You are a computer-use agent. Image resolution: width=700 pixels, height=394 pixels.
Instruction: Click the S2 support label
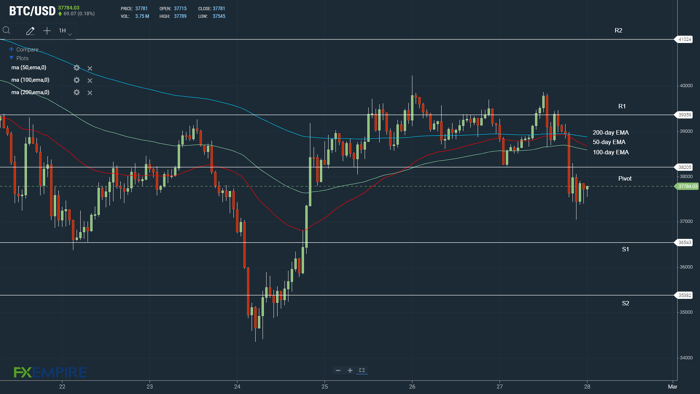(x=625, y=303)
